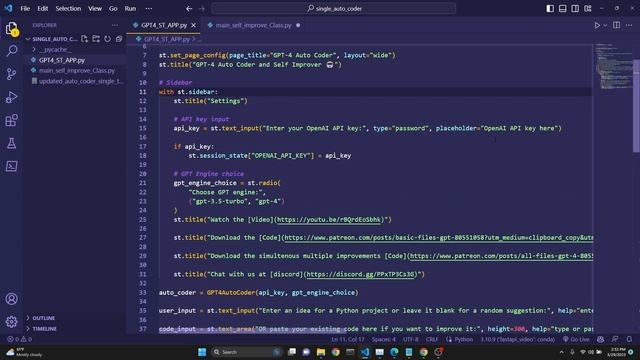640x360 pixels.
Task: Click the New Folder icon in Explorer
Action: pyautogui.click(x=96, y=39)
